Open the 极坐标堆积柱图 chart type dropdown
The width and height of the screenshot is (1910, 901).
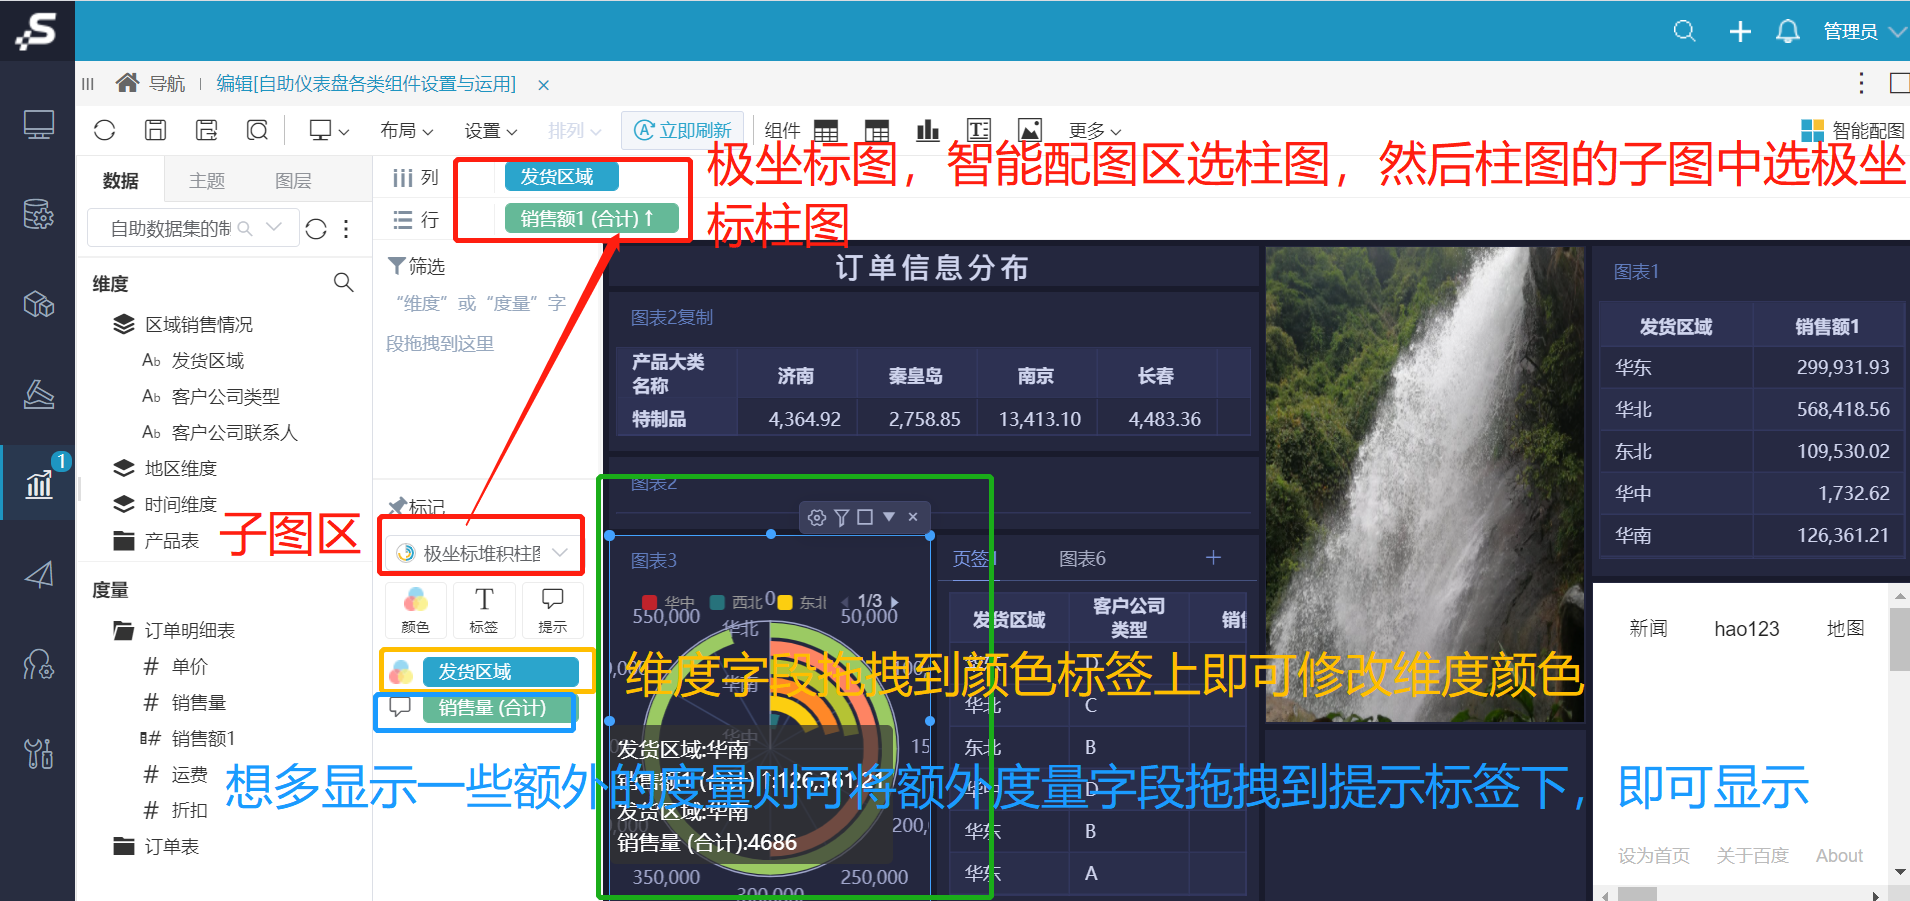click(x=481, y=553)
